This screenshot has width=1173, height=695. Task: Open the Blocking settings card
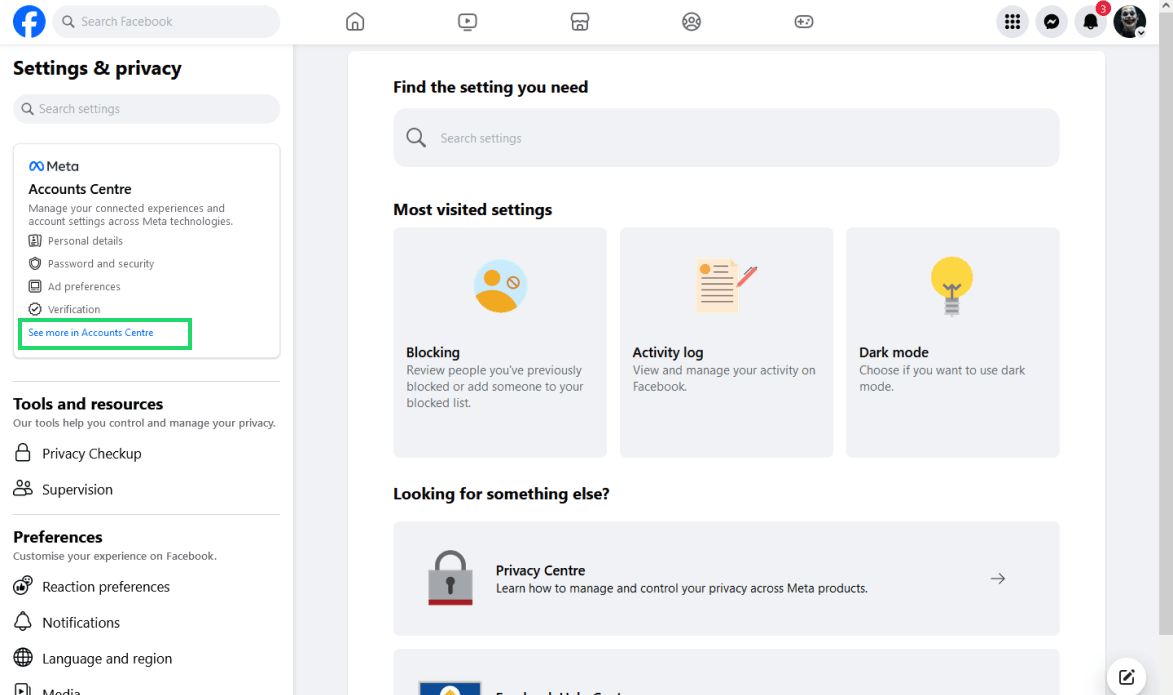500,342
